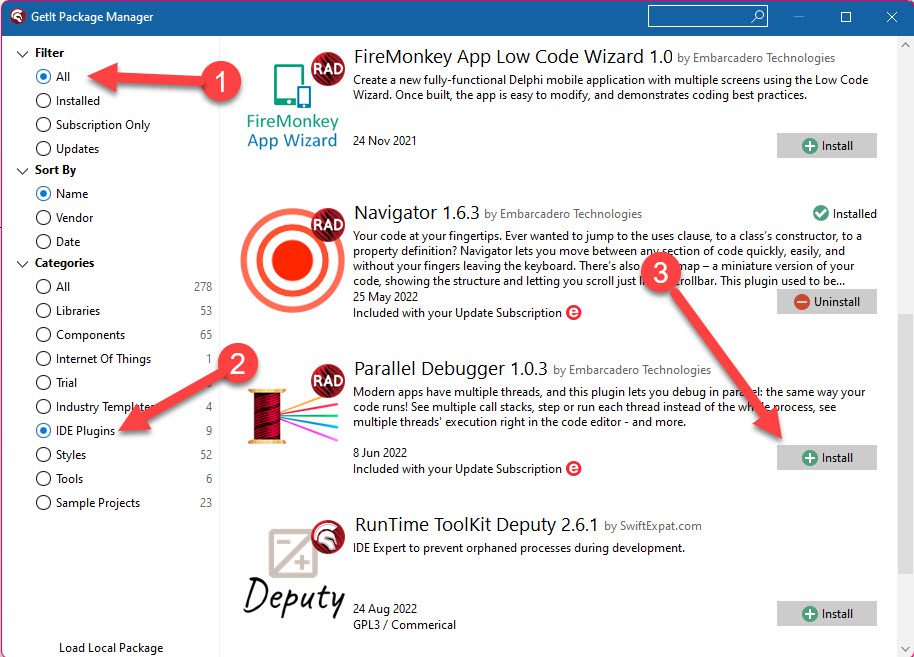Click the search magnifier icon
This screenshot has height=657, width=914.
(x=757, y=16)
